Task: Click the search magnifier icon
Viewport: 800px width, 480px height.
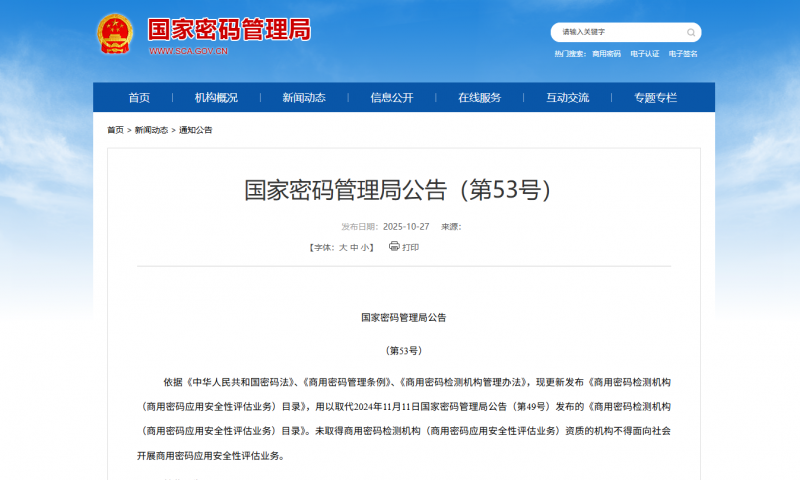Action: coord(691,32)
